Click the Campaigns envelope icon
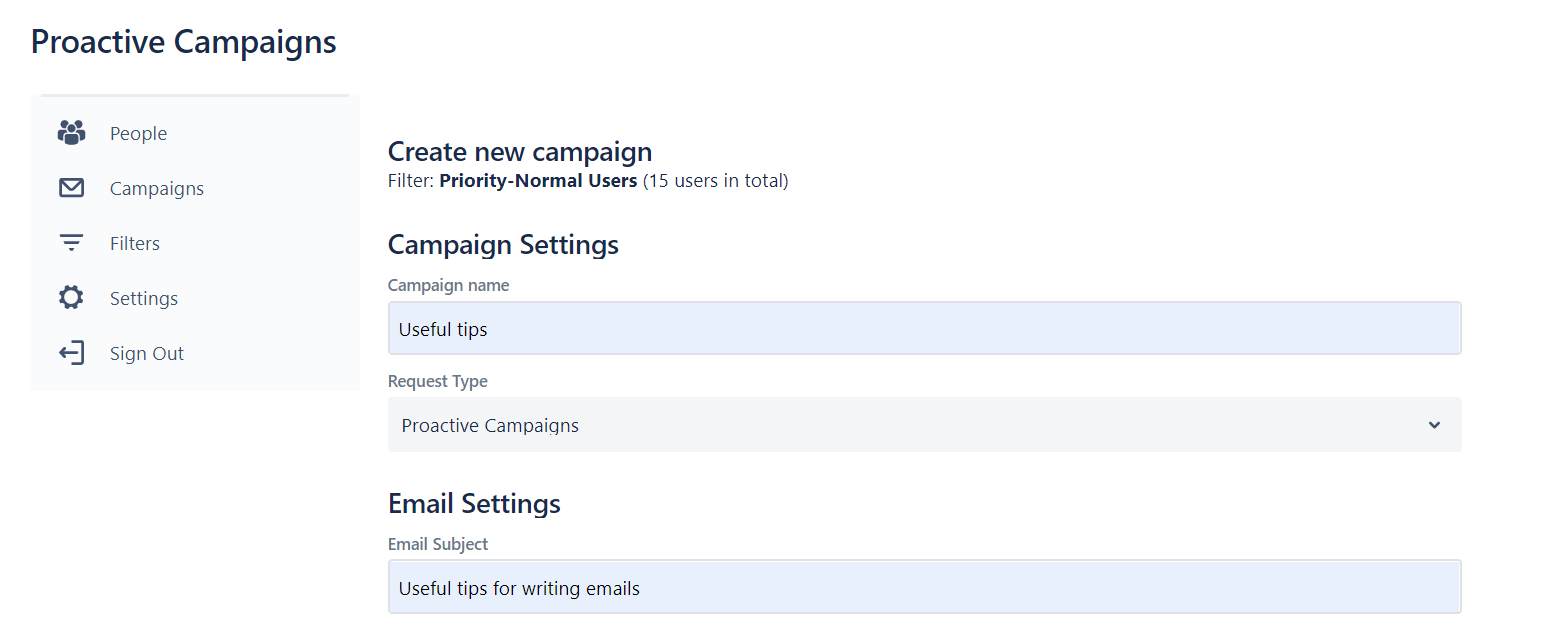 pos(71,188)
